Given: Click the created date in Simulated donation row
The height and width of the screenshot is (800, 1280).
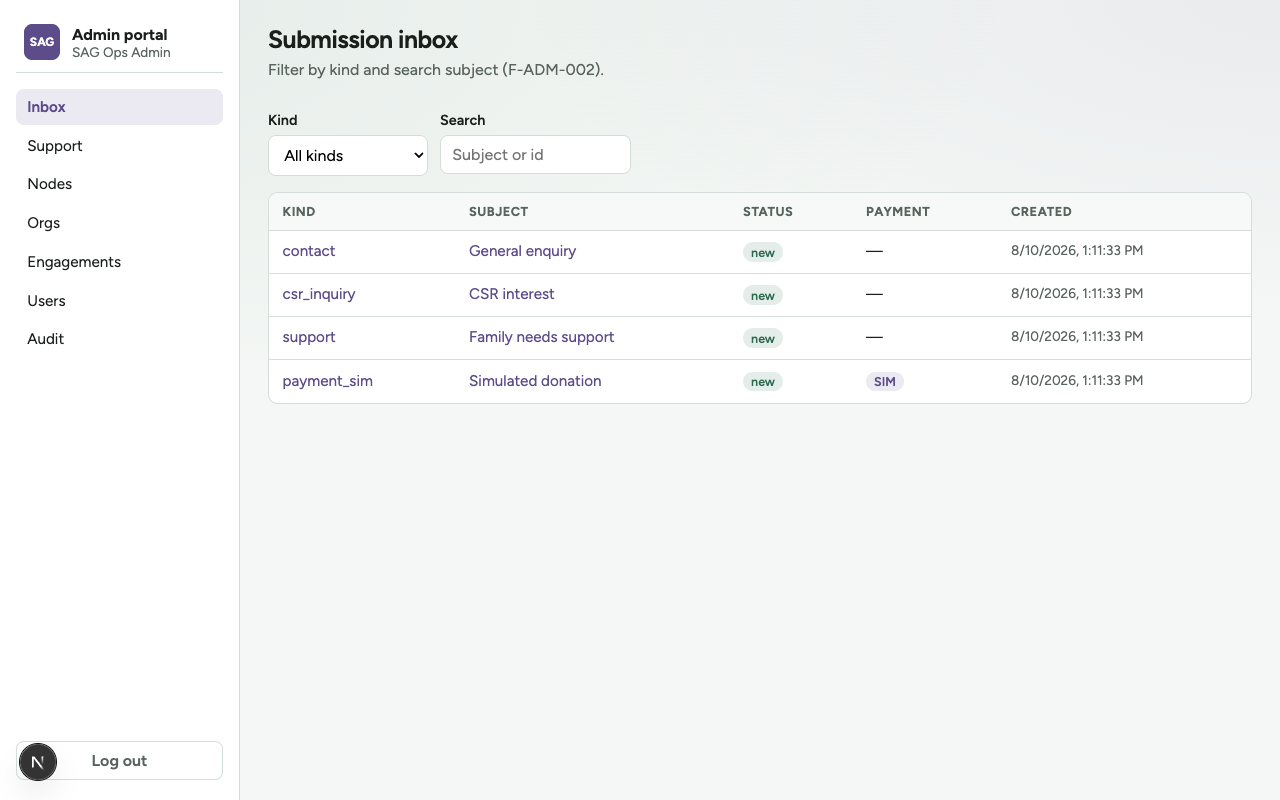Looking at the screenshot, I should point(1077,381).
